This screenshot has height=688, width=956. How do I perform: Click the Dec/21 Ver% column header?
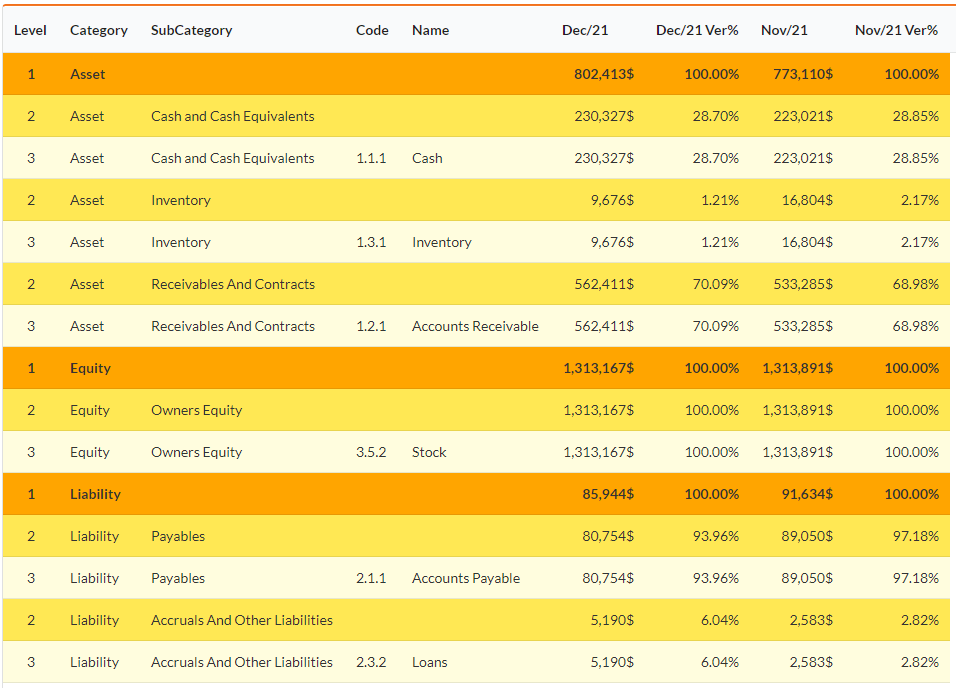tap(697, 30)
